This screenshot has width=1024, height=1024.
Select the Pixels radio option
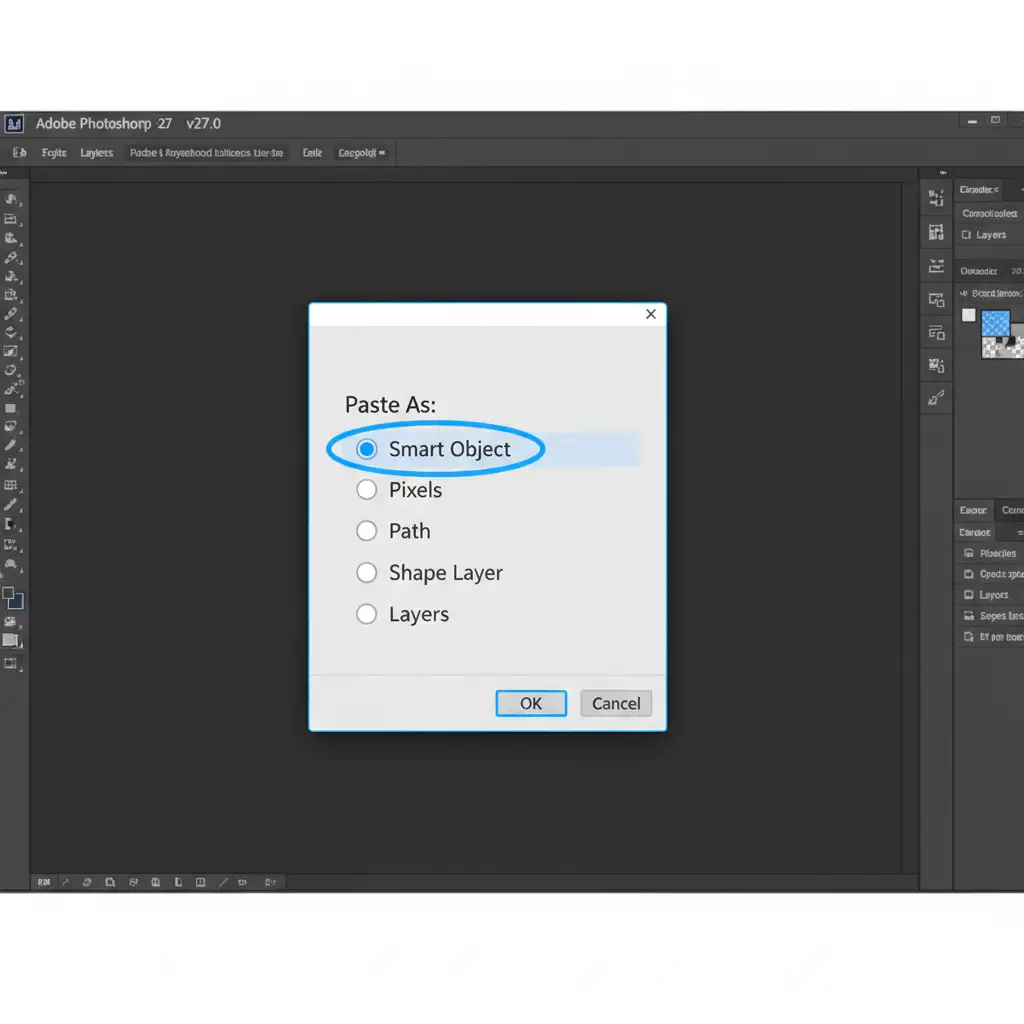point(367,490)
